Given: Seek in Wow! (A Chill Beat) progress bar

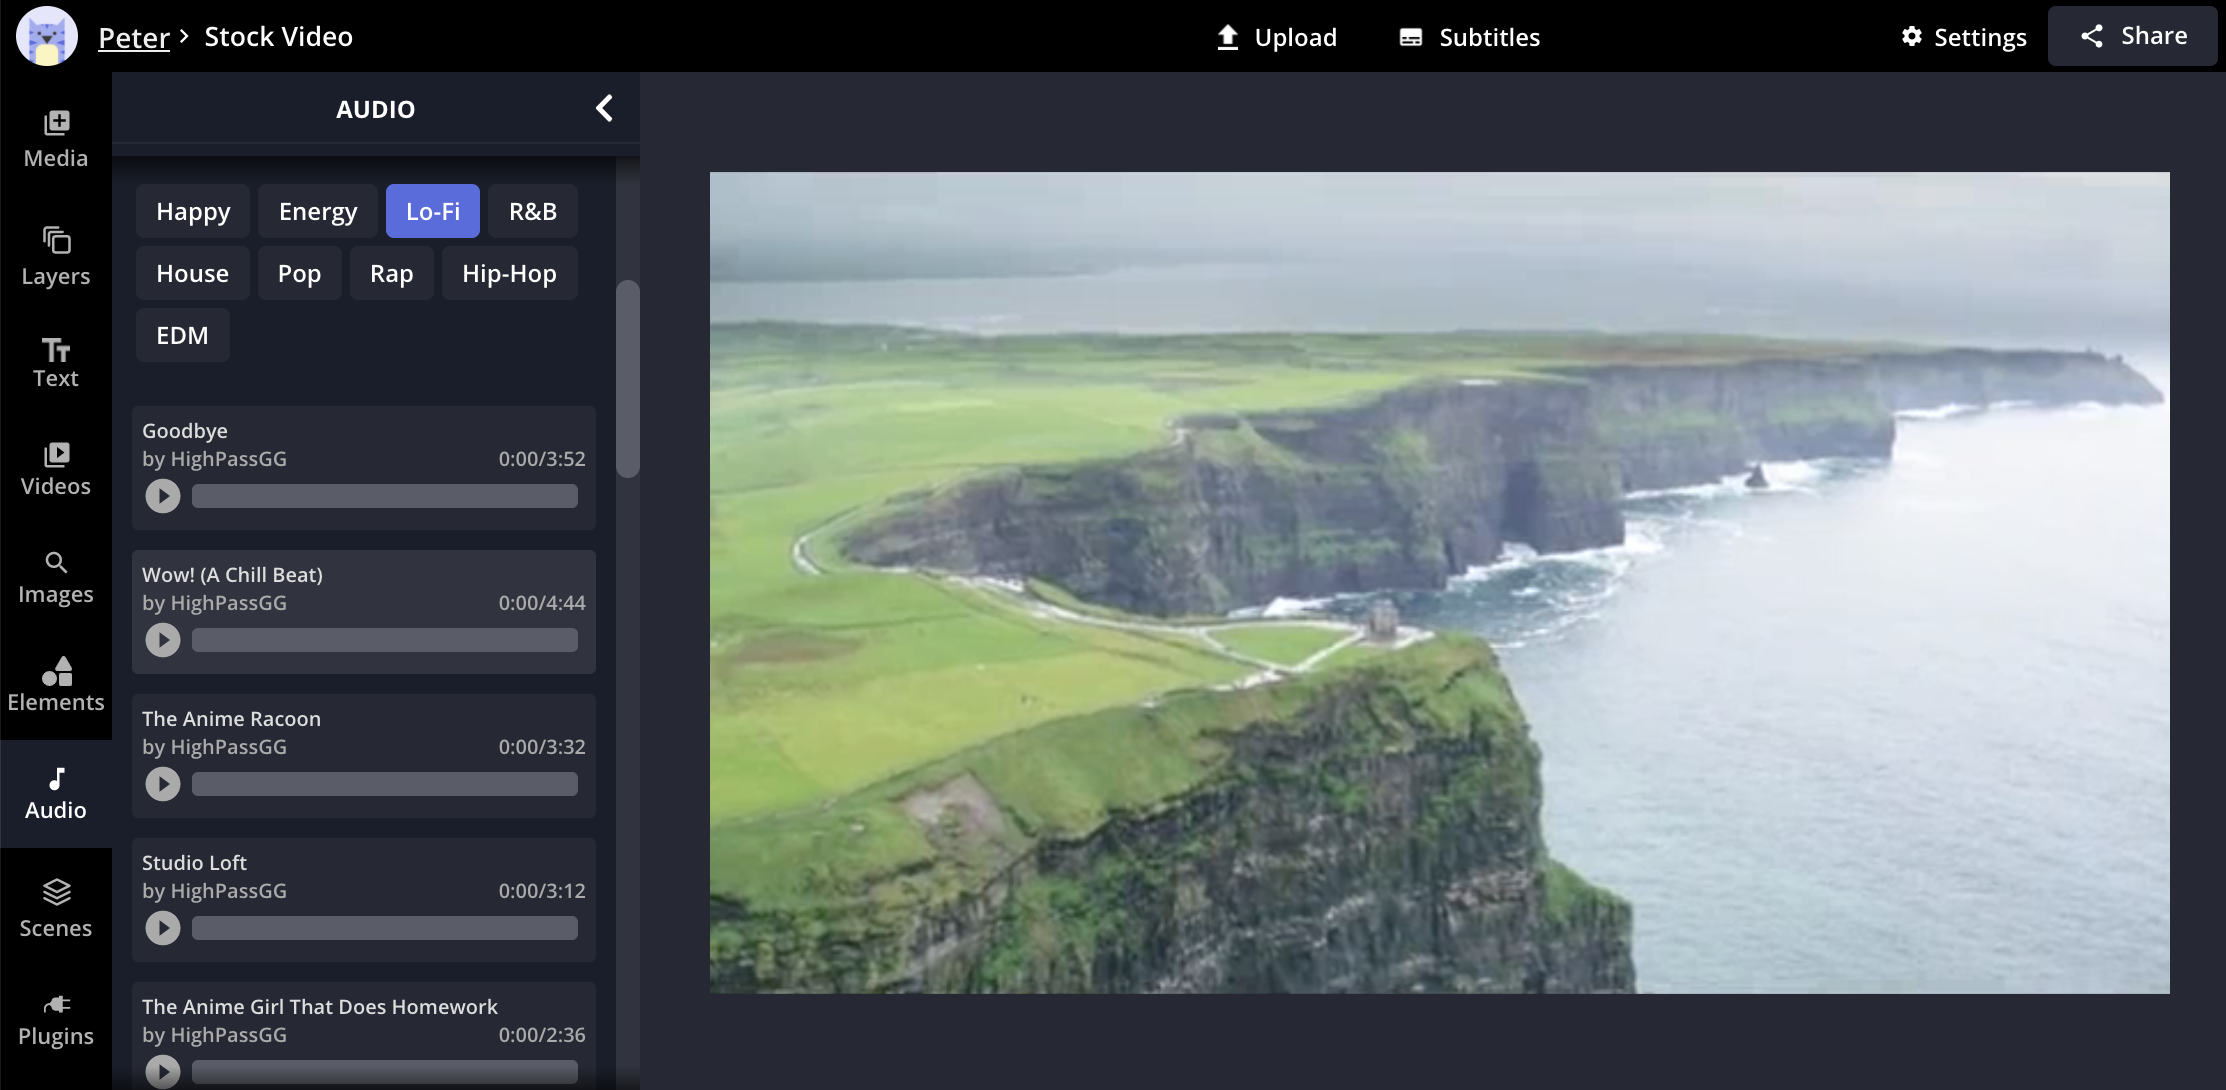Looking at the screenshot, I should pyautogui.click(x=385, y=640).
